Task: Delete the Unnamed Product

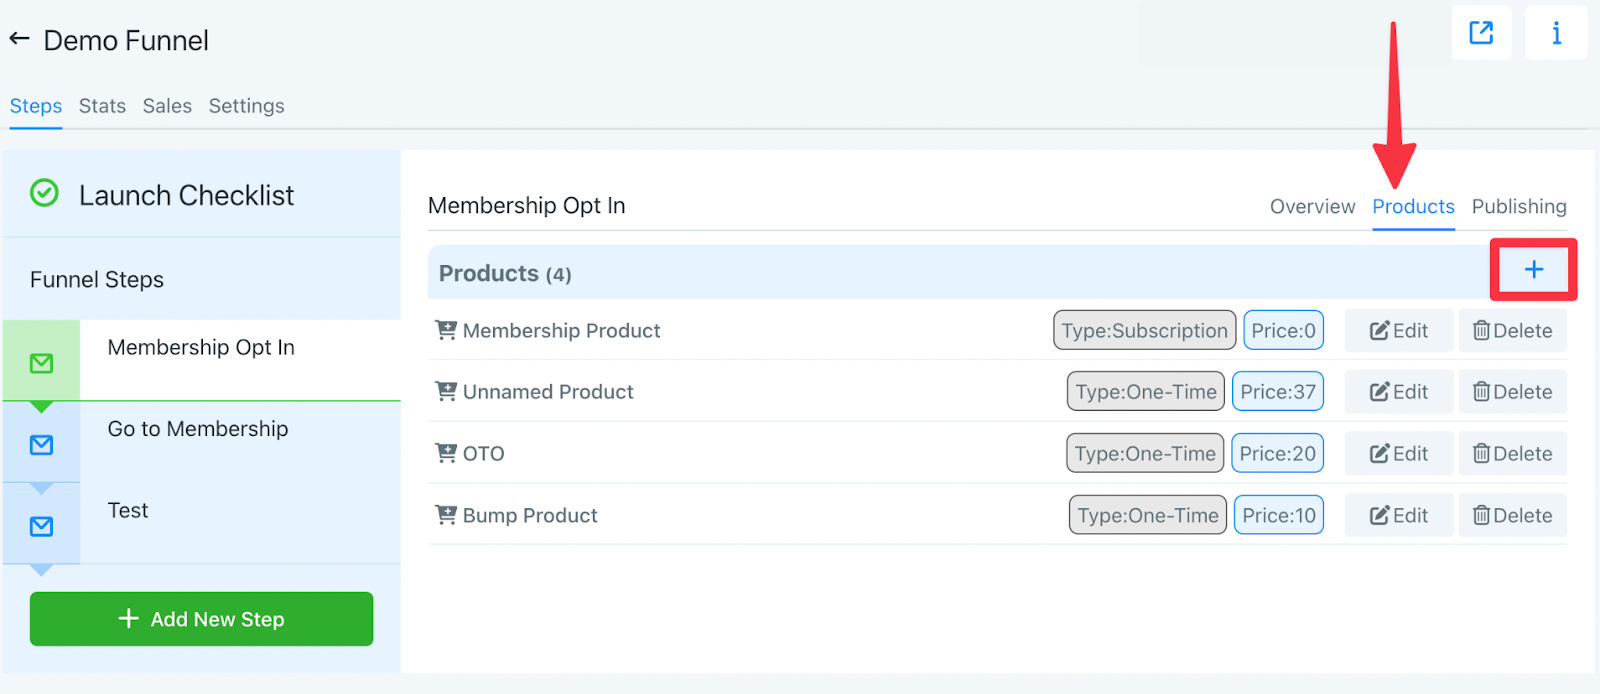Action: click(x=1512, y=392)
